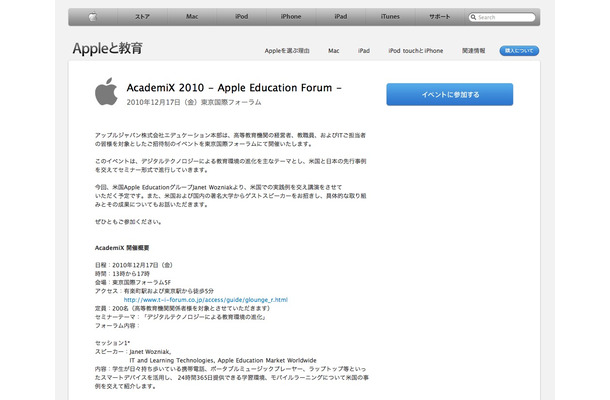Click the イベントに参加する button

450,94
